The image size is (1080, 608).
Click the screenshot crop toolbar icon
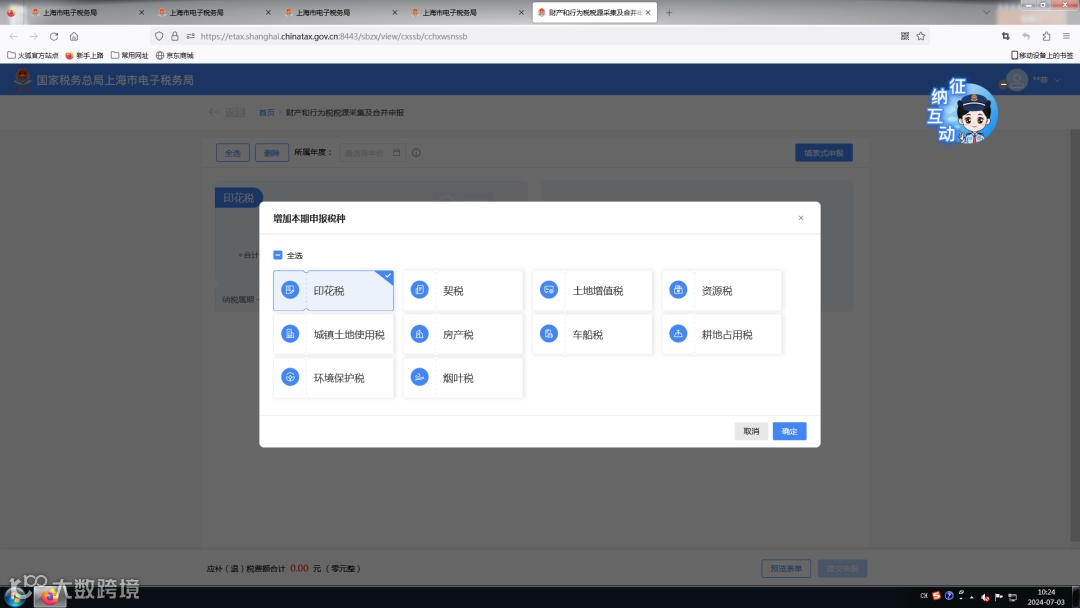point(1006,36)
